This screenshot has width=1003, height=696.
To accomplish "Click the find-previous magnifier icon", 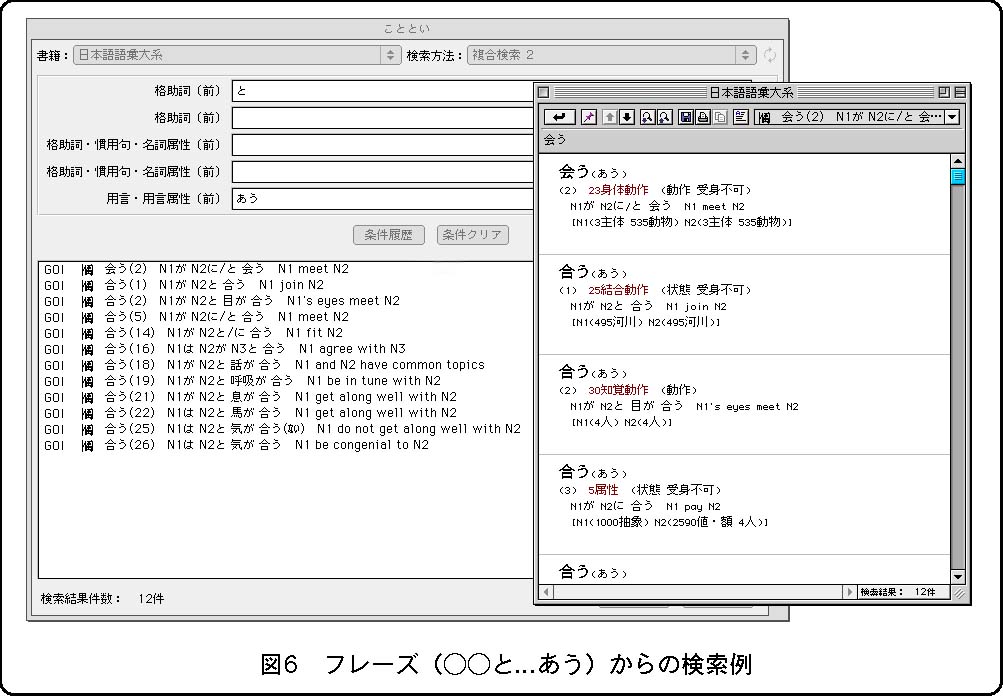I will tap(665, 117).
